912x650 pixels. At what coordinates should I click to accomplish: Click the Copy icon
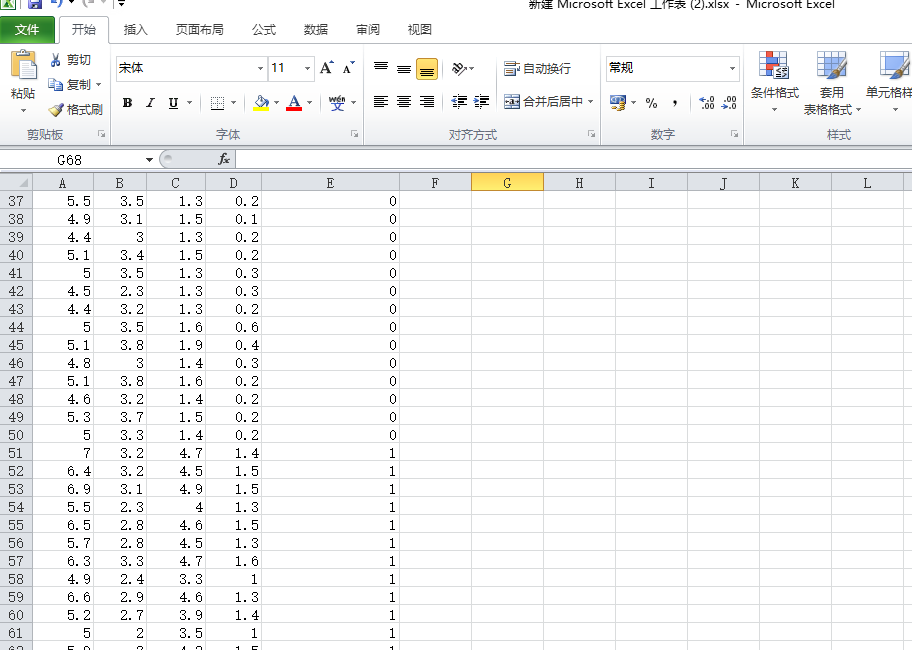click(x=56, y=85)
